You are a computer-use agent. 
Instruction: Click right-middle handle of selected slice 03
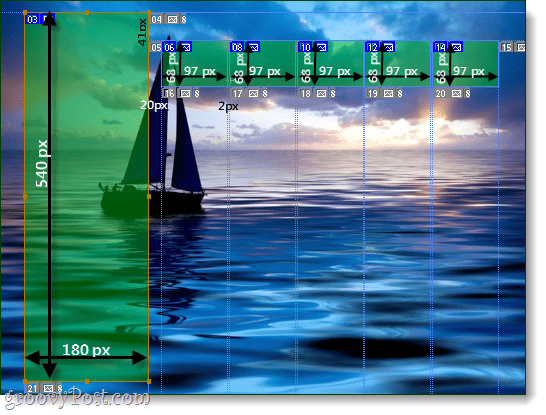pos(149,197)
